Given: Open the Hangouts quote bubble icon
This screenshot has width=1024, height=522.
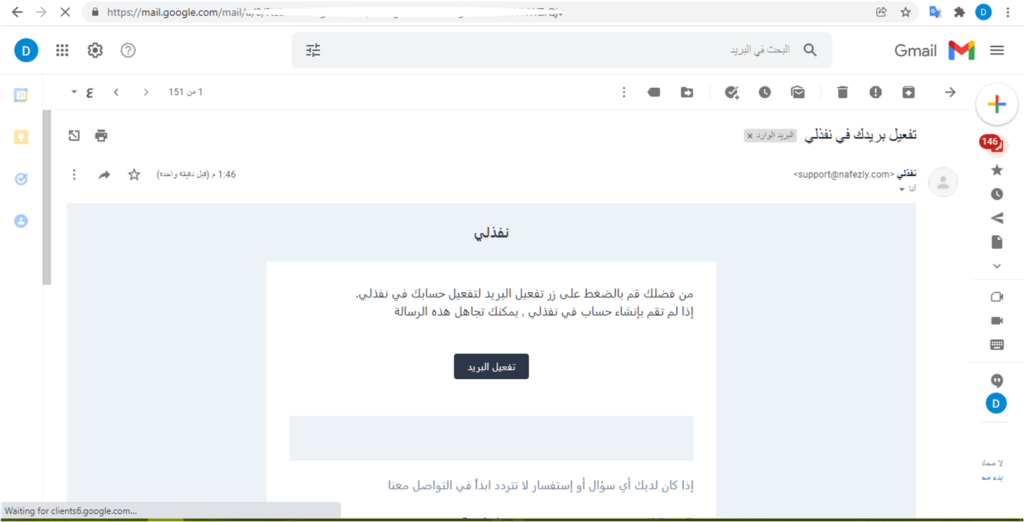Looking at the screenshot, I should coord(997,381).
